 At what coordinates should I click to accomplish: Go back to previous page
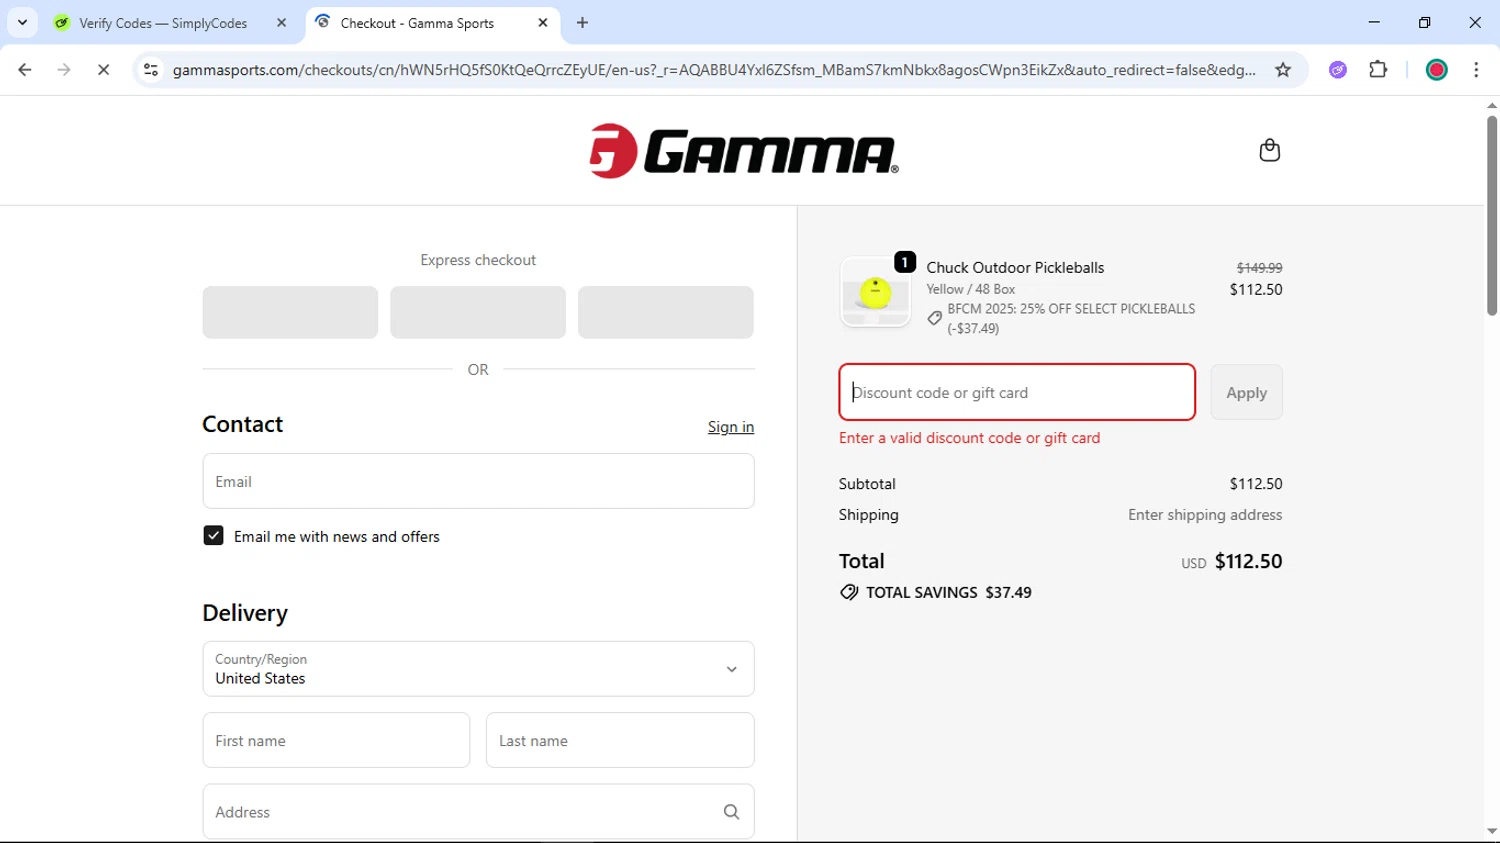click(25, 70)
